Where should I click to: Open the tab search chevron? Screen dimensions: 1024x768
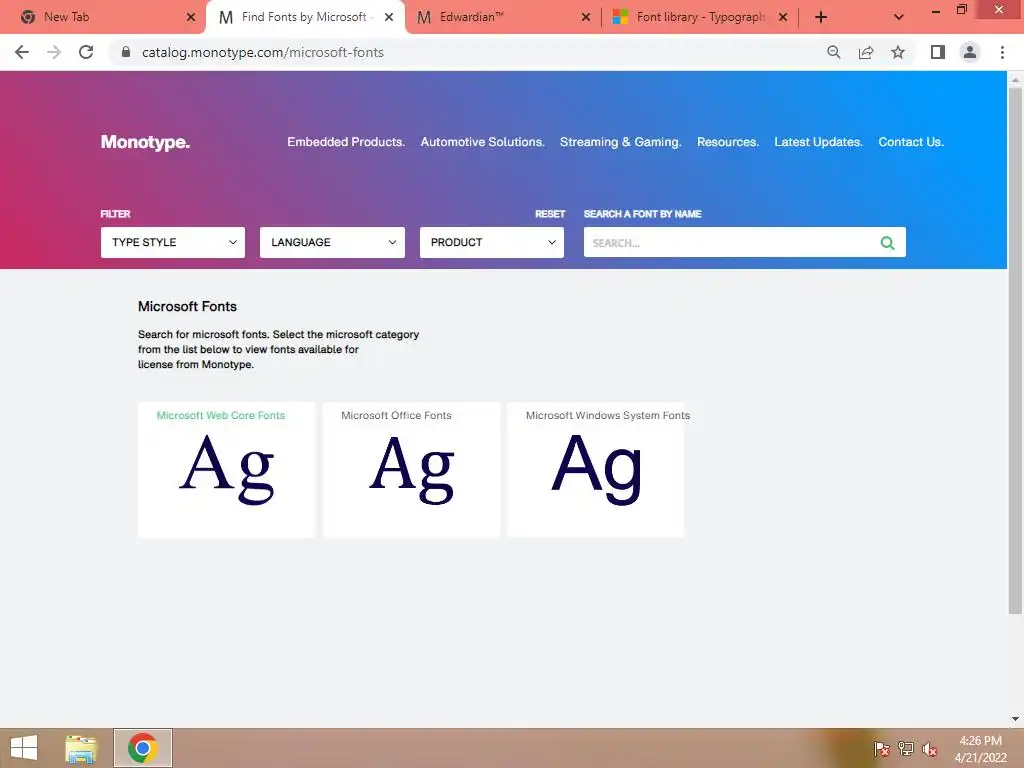[x=899, y=17]
